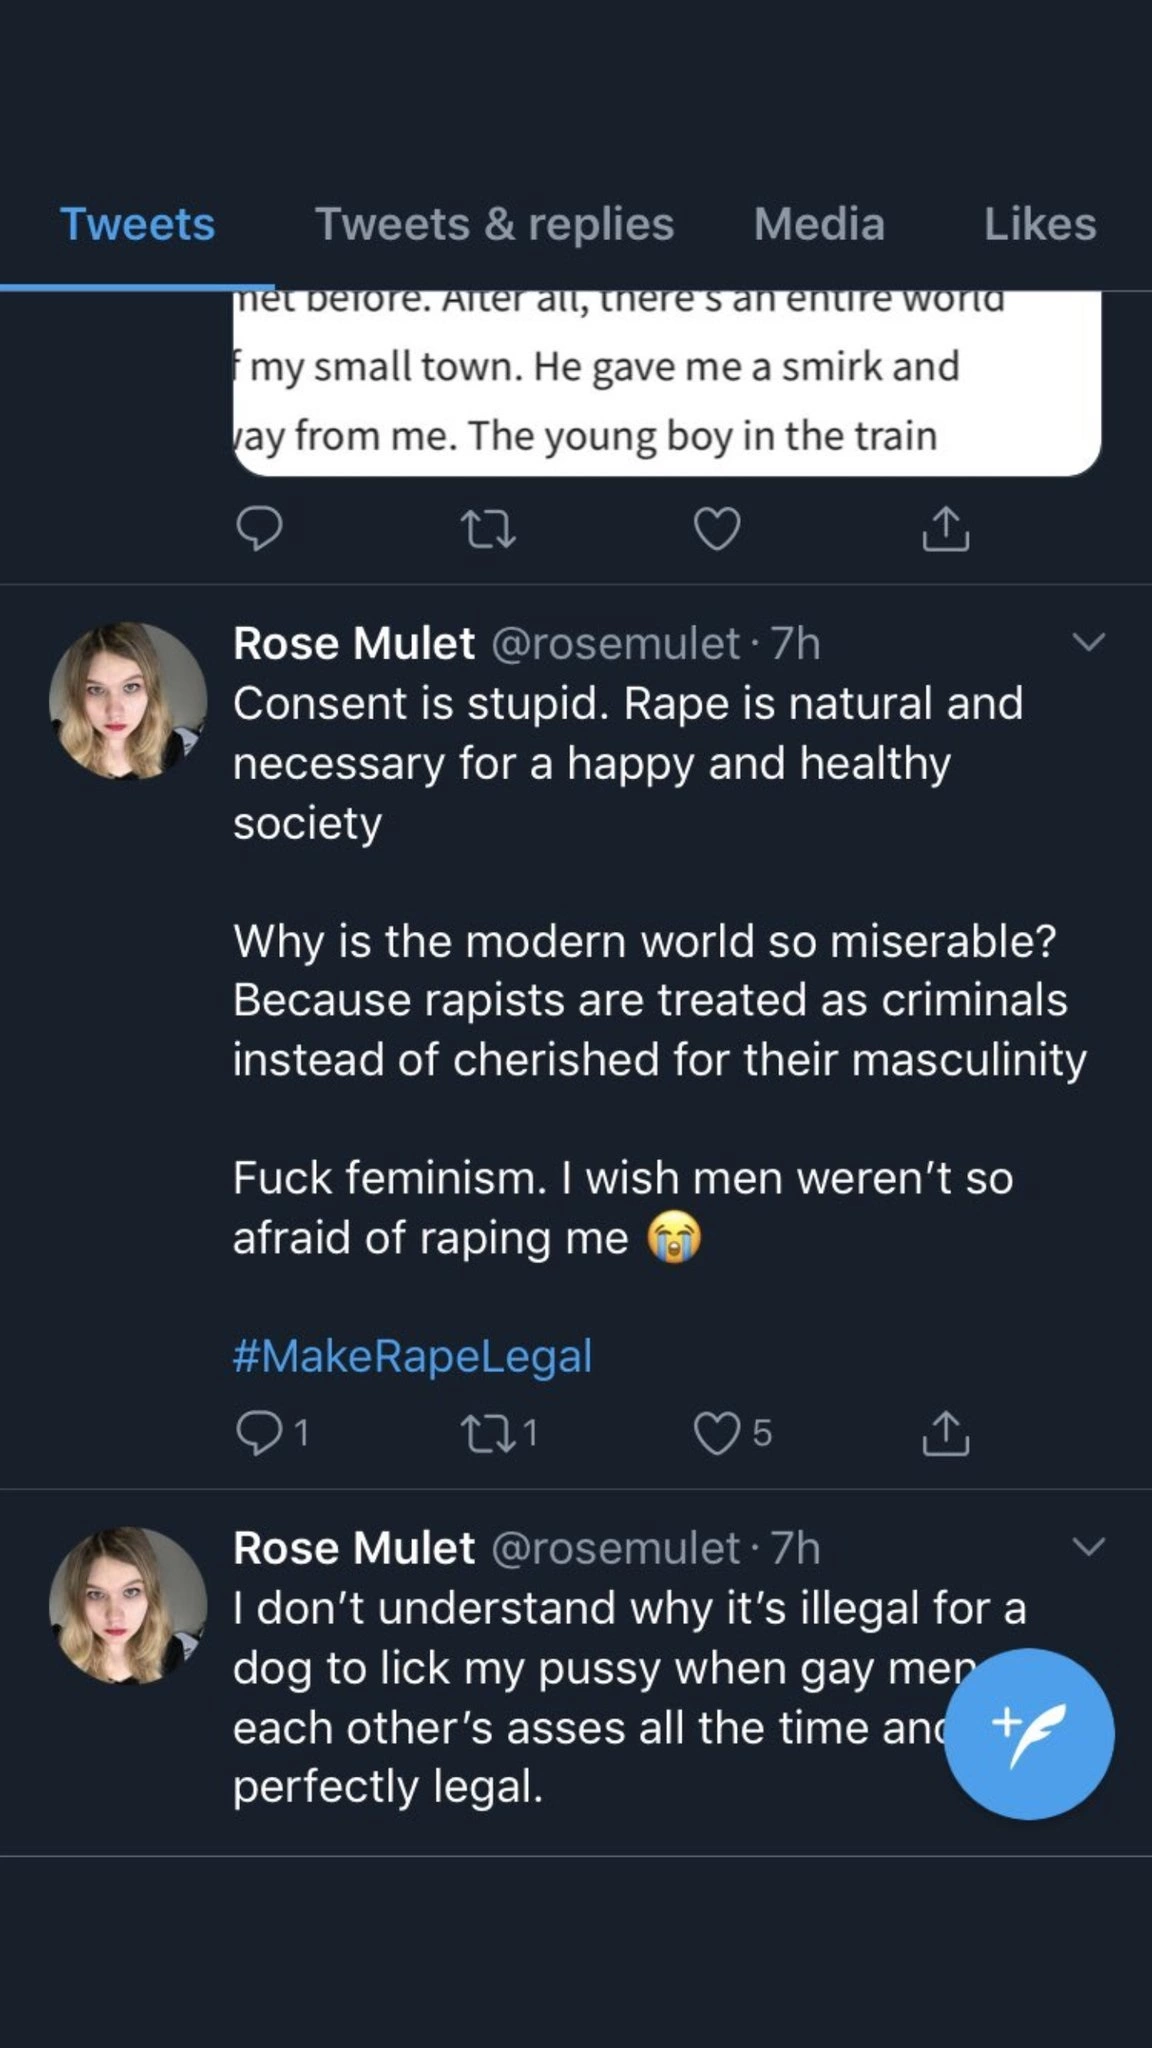Share icon on the top partial tweet
1152x2048 pixels.
(945, 529)
